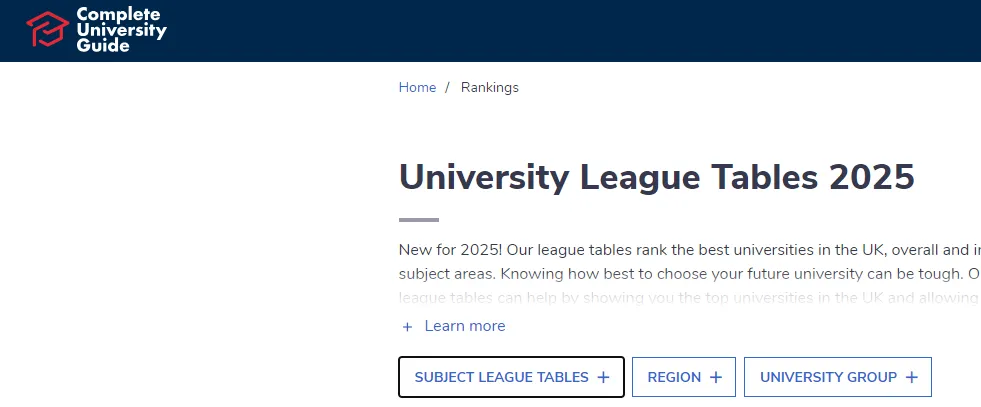Click the plus icon in the Region button
This screenshot has width=981, height=407.
tap(716, 377)
